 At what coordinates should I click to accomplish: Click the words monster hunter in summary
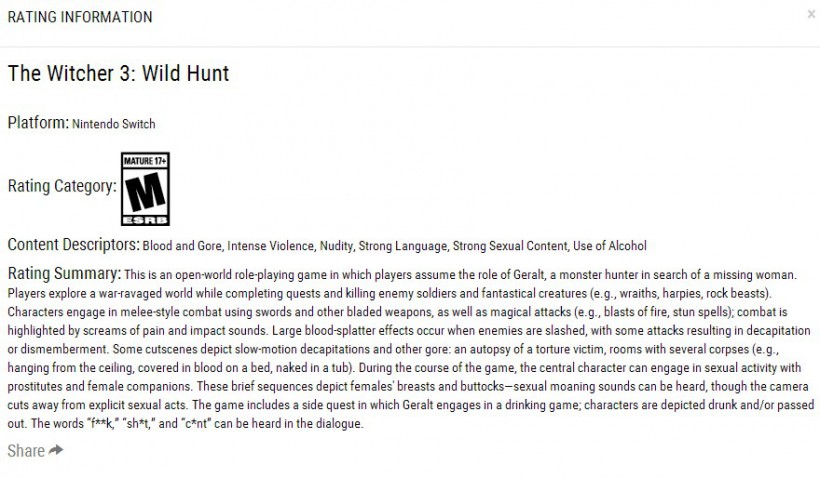[x=600, y=275]
